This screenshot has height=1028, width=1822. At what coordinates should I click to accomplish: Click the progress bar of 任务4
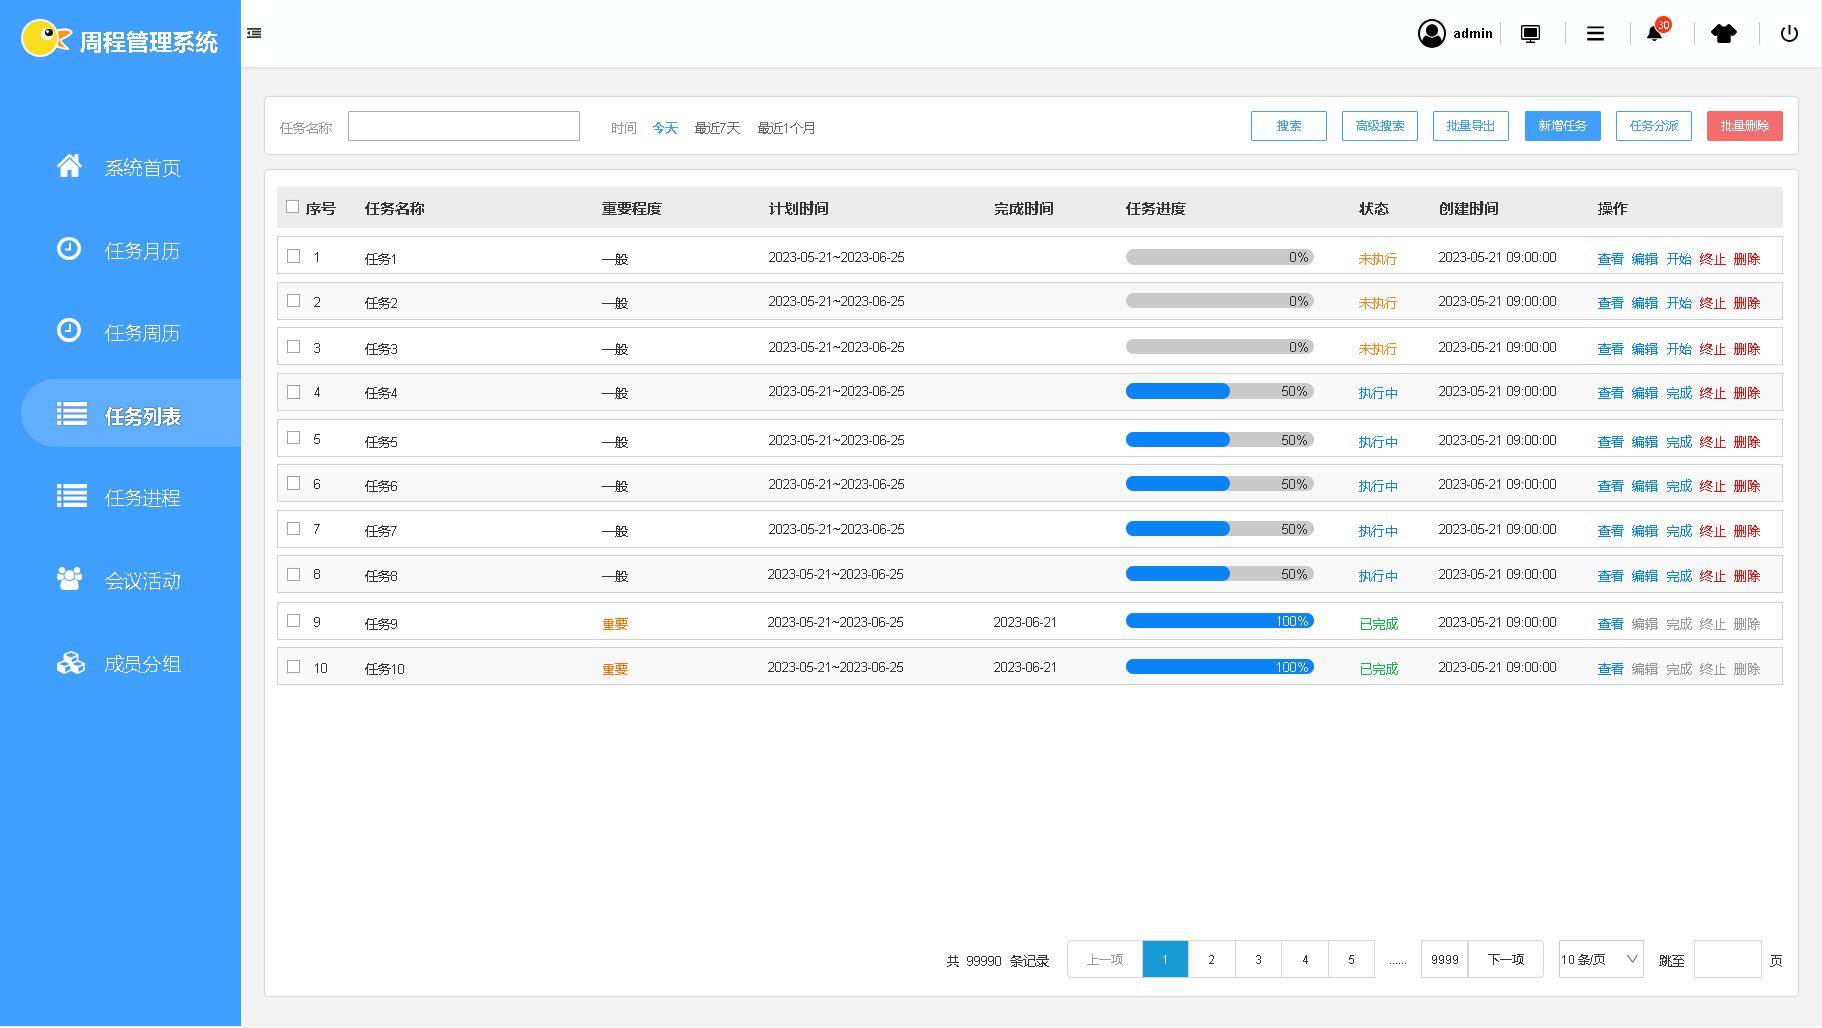(x=1219, y=392)
